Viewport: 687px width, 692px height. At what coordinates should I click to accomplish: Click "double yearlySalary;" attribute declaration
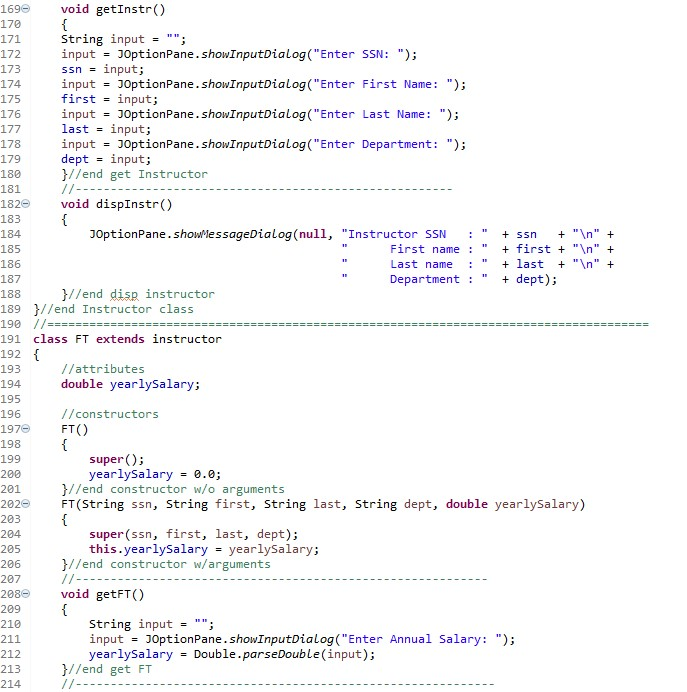click(131, 384)
